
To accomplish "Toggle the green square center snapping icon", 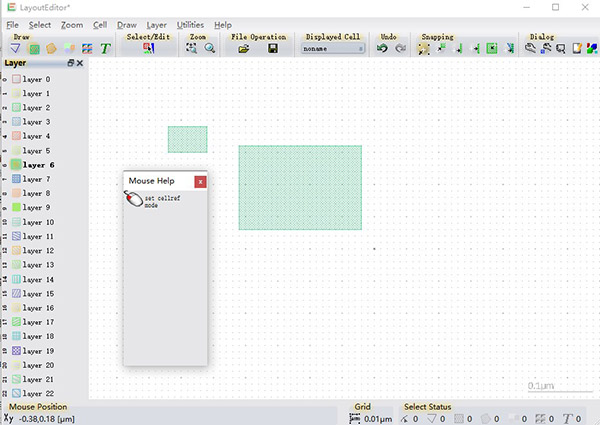I will click(x=492, y=49).
